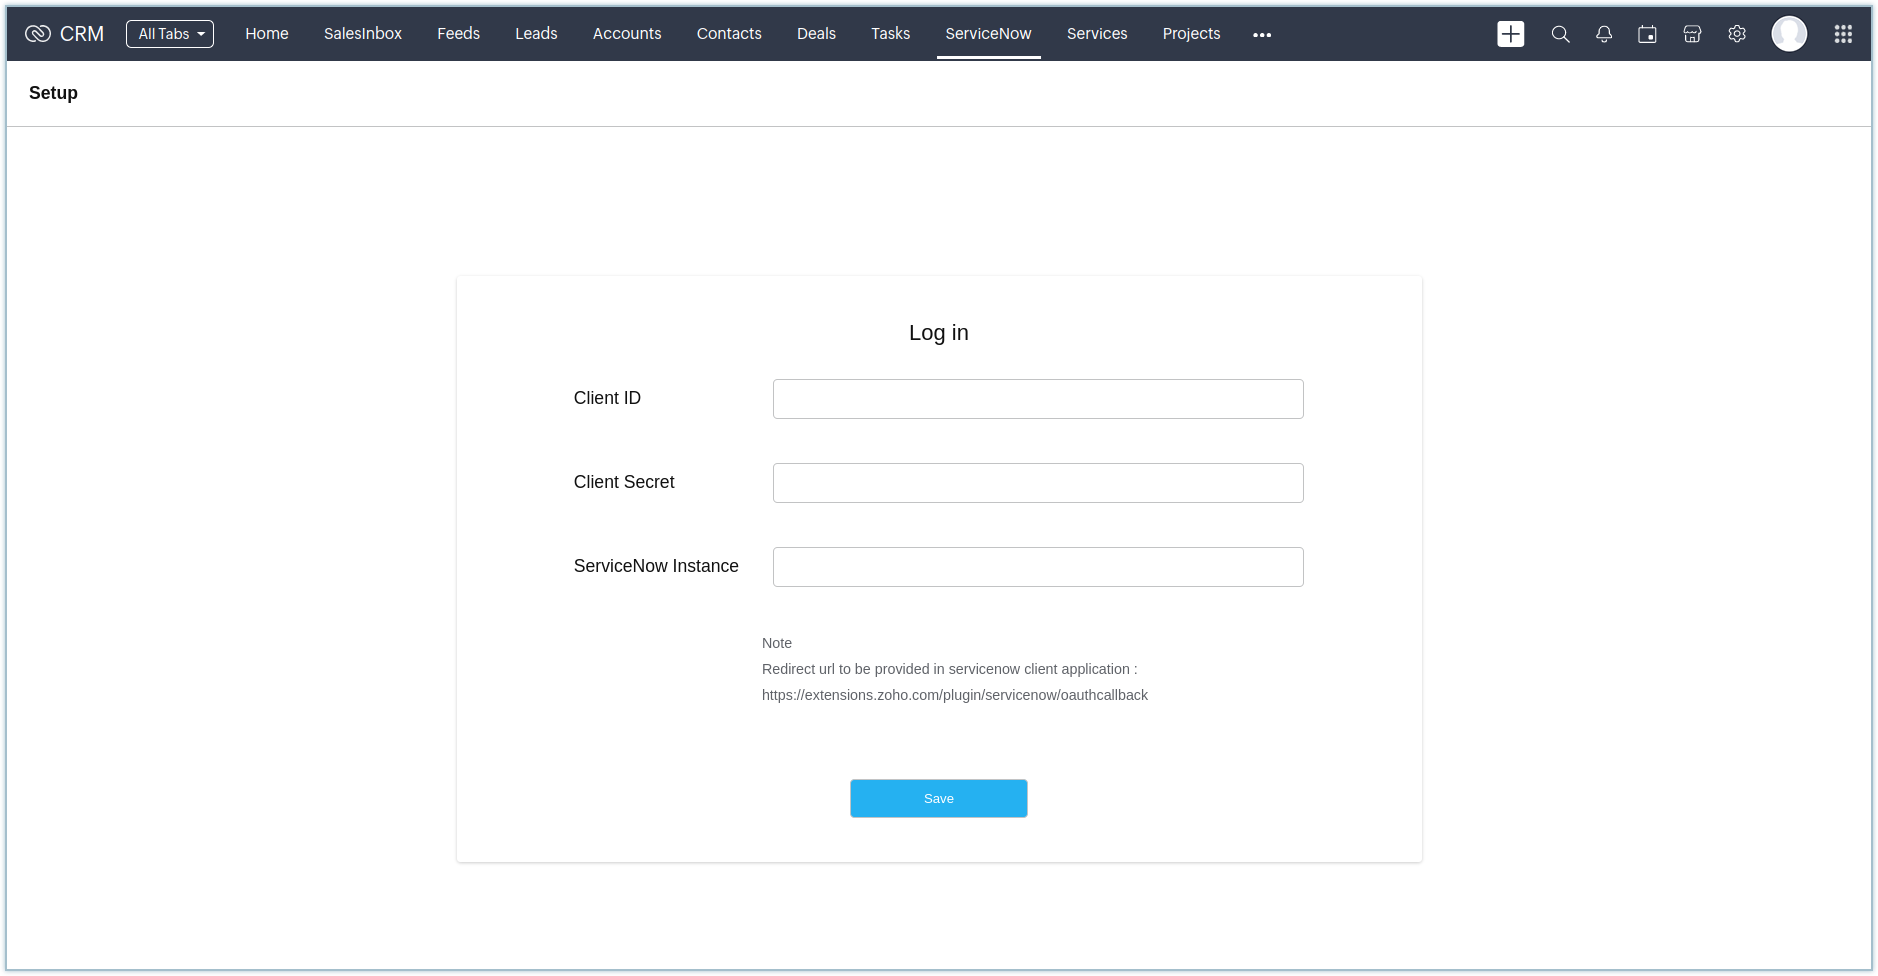This screenshot has width=1878, height=976.
Task: Select the SalesInbox tab
Action: [363, 34]
